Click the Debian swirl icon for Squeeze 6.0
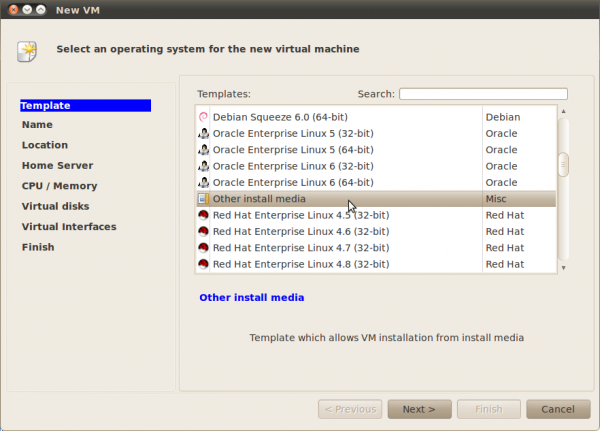 (x=203, y=117)
